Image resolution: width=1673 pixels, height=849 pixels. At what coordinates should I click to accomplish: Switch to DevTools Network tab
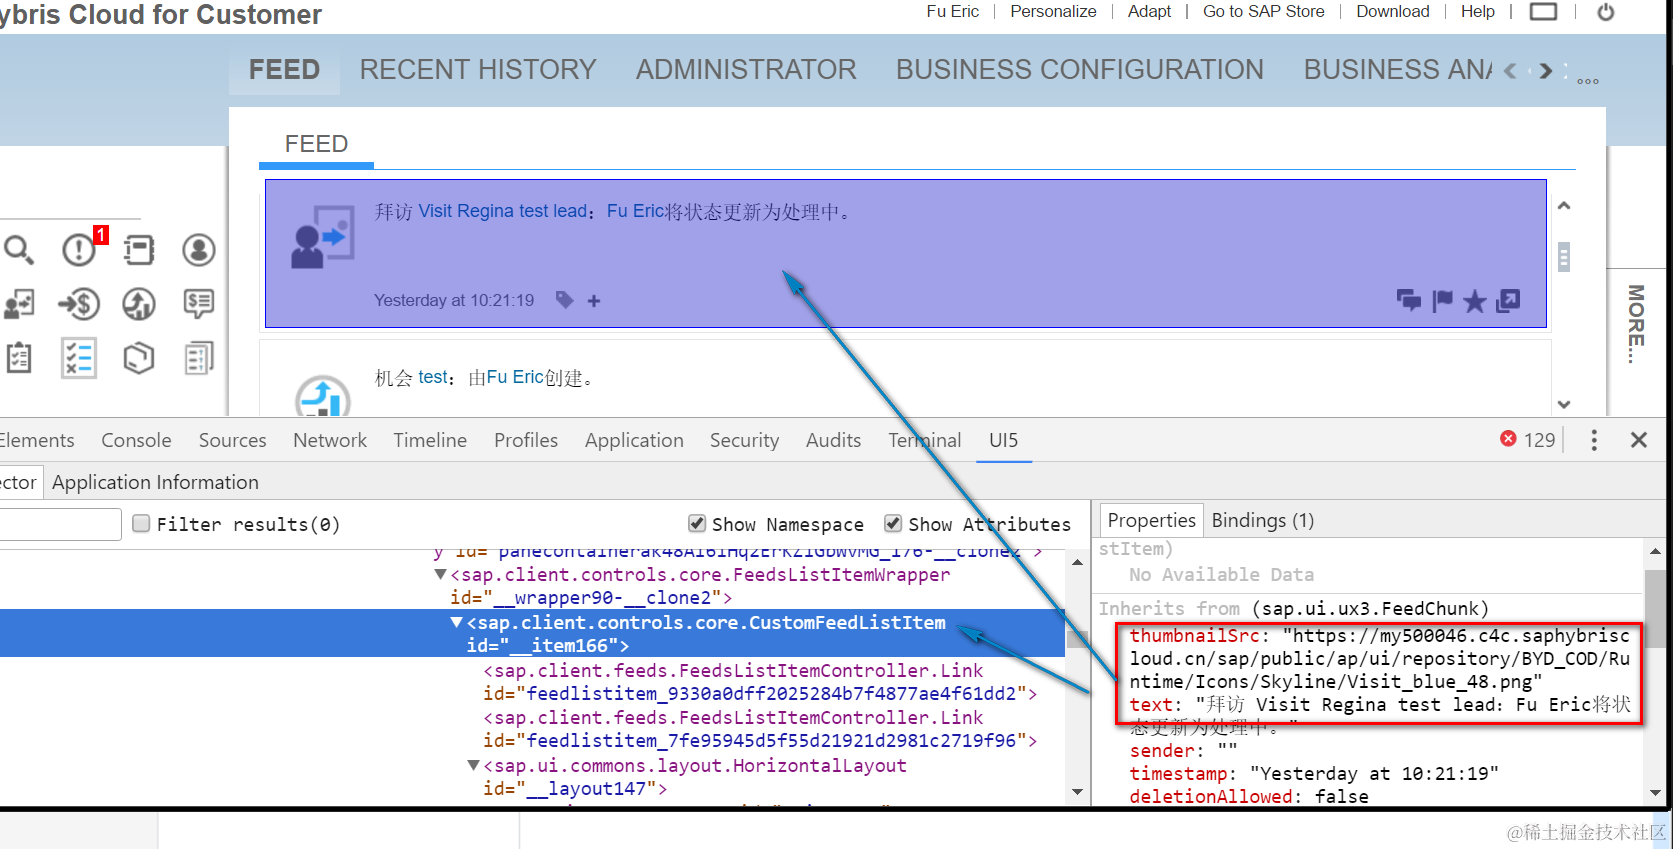click(330, 440)
